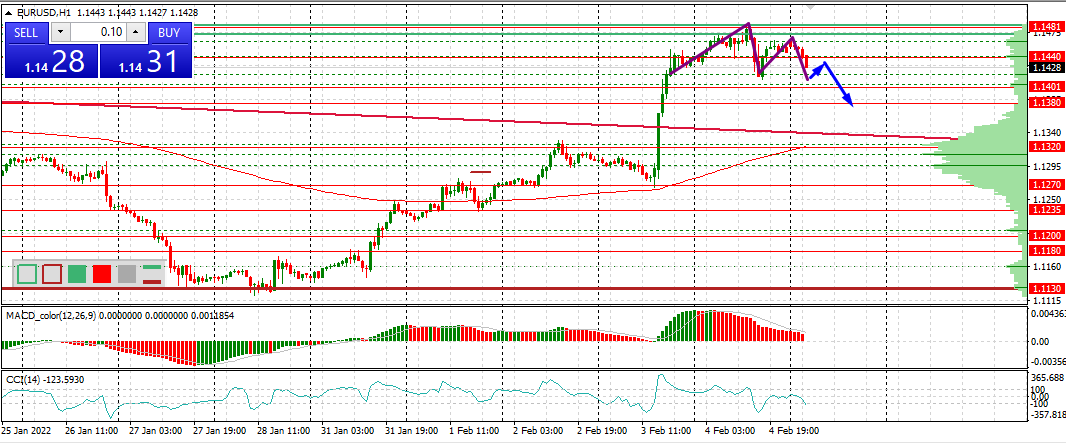Click the SELL button in one-click trading panel
Screen dimensions: 1066x444
(26, 32)
